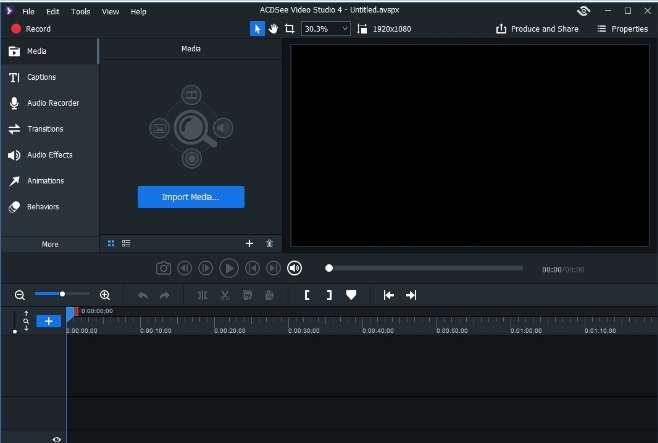Add media with the plus icon

tap(249, 243)
